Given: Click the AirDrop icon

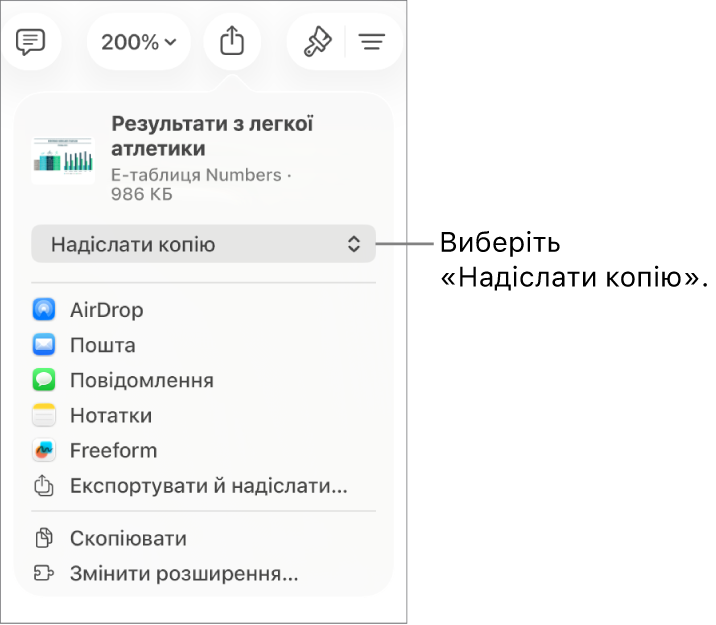Looking at the screenshot, I should [x=44, y=310].
